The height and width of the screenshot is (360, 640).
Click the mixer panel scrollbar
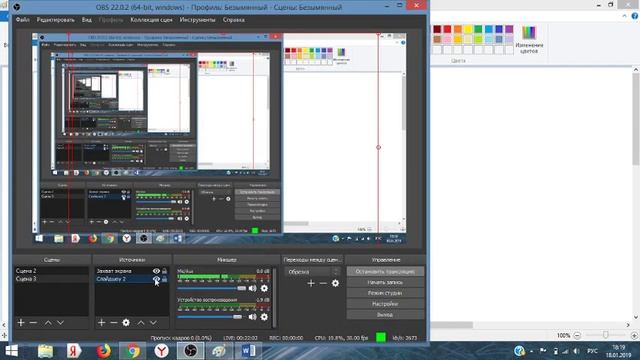(x=274, y=297)
